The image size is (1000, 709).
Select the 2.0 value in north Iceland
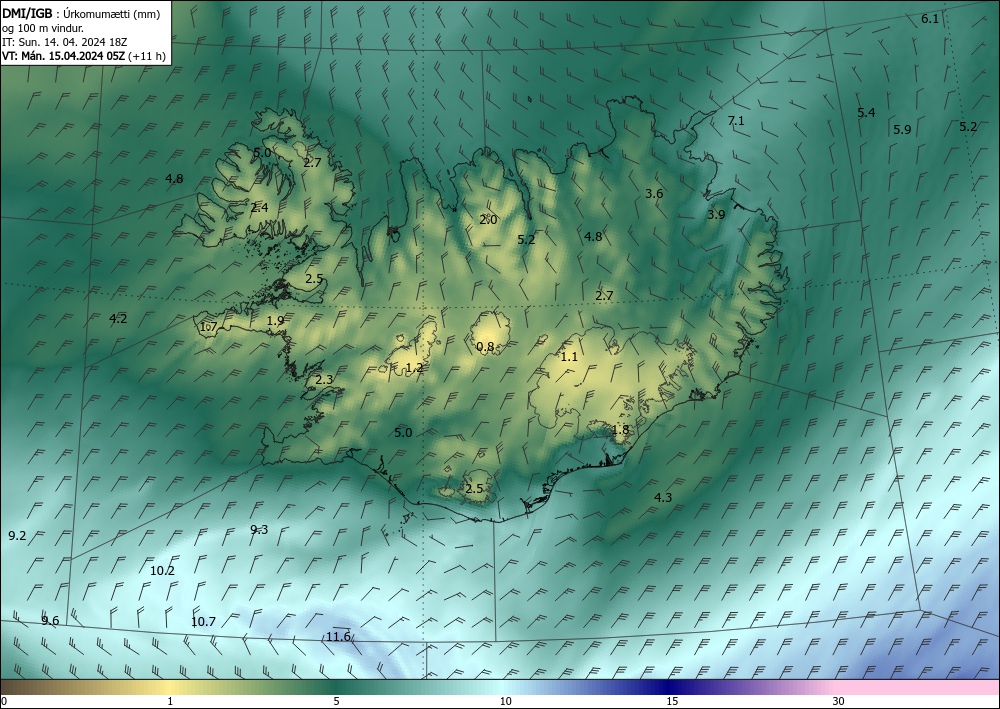pos(489,219)
